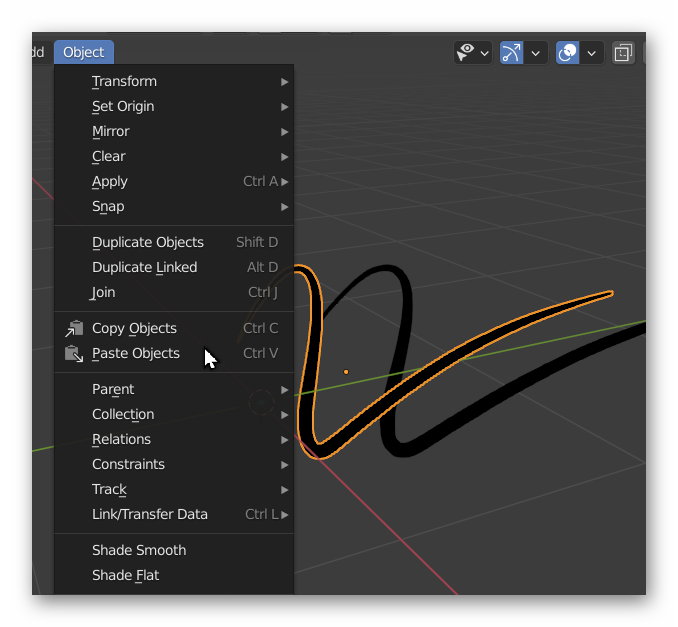Open the gizmo options dropdown arrow
The height and width of the screenshot is (627, 678).
point(536,53)
